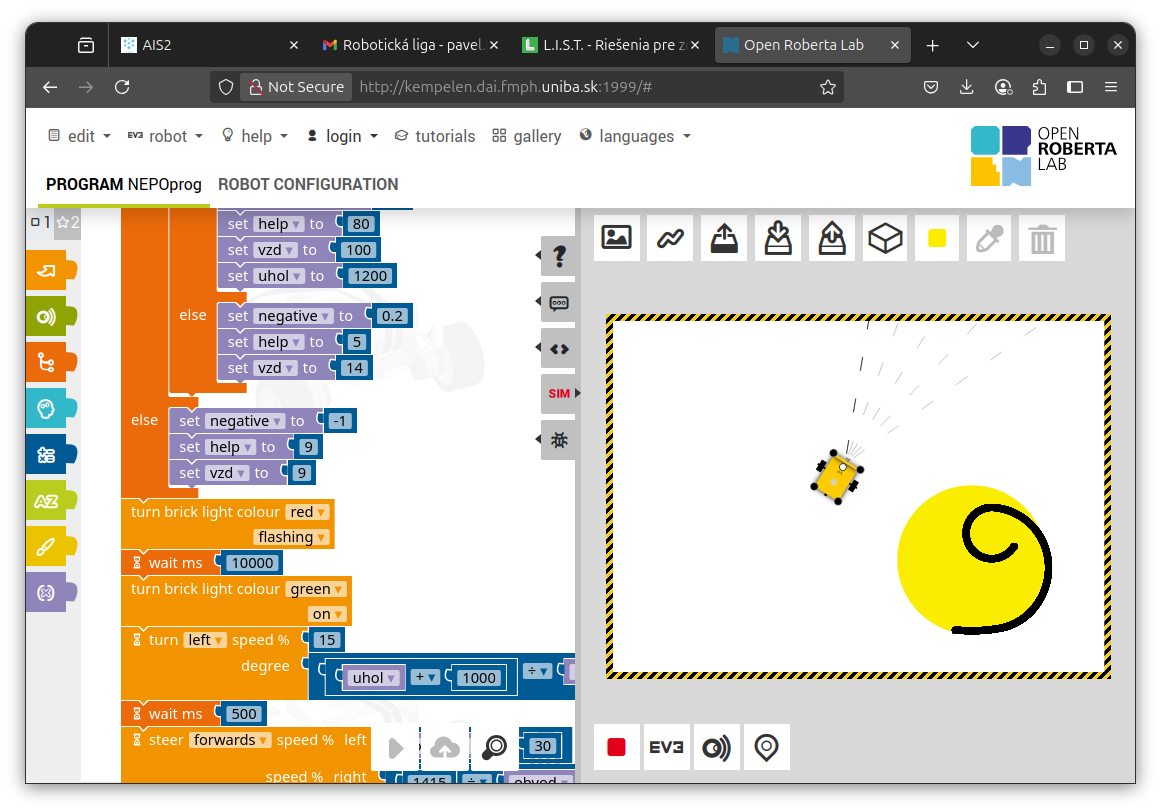Open the tutorials link
This screenshot has height=812, width=1161.
click(x=435, y=136)
